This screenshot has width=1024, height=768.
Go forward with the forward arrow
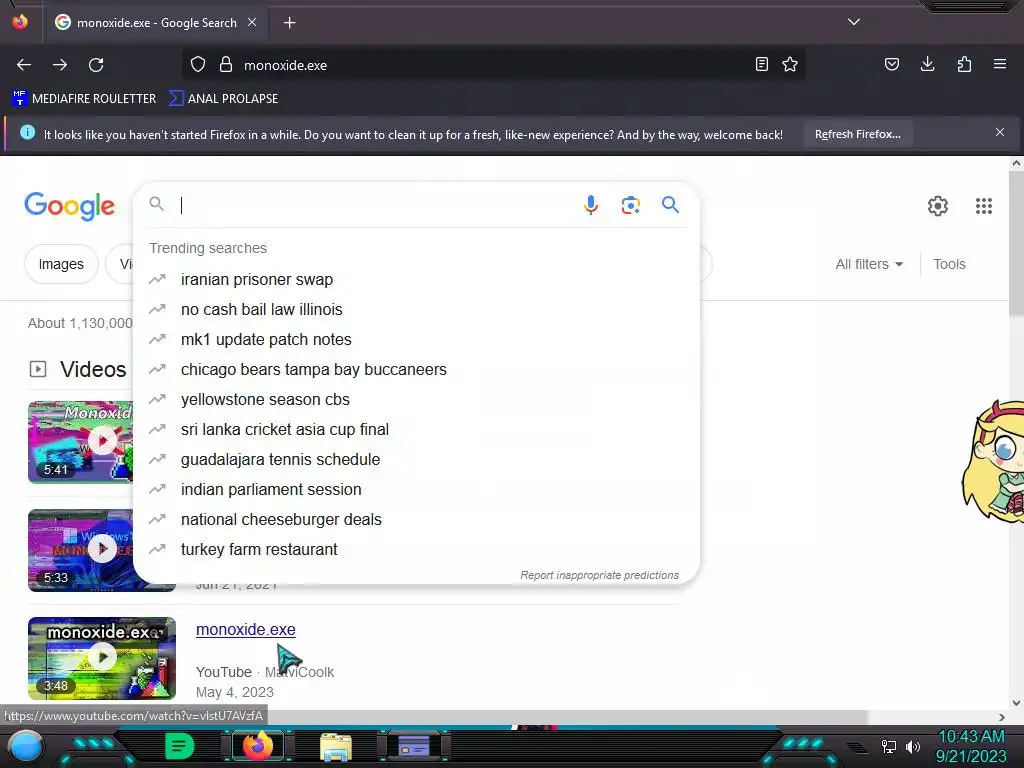[x=60, y=65]
